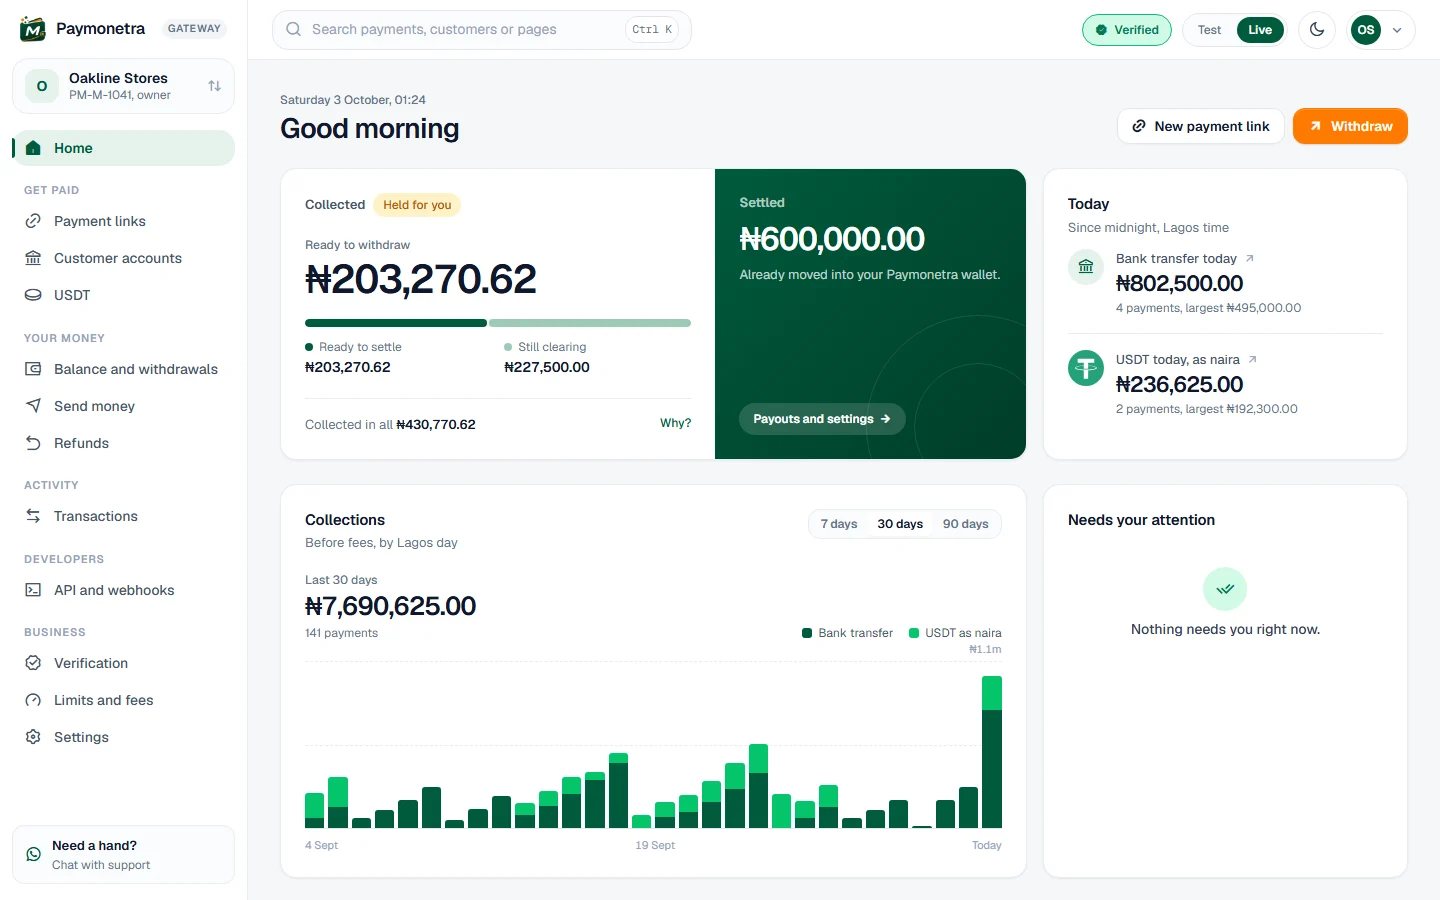This screenshot has height=900, width=1440.
Task: Click the WhatsApp support chat icon
Action: pos(34,855)
